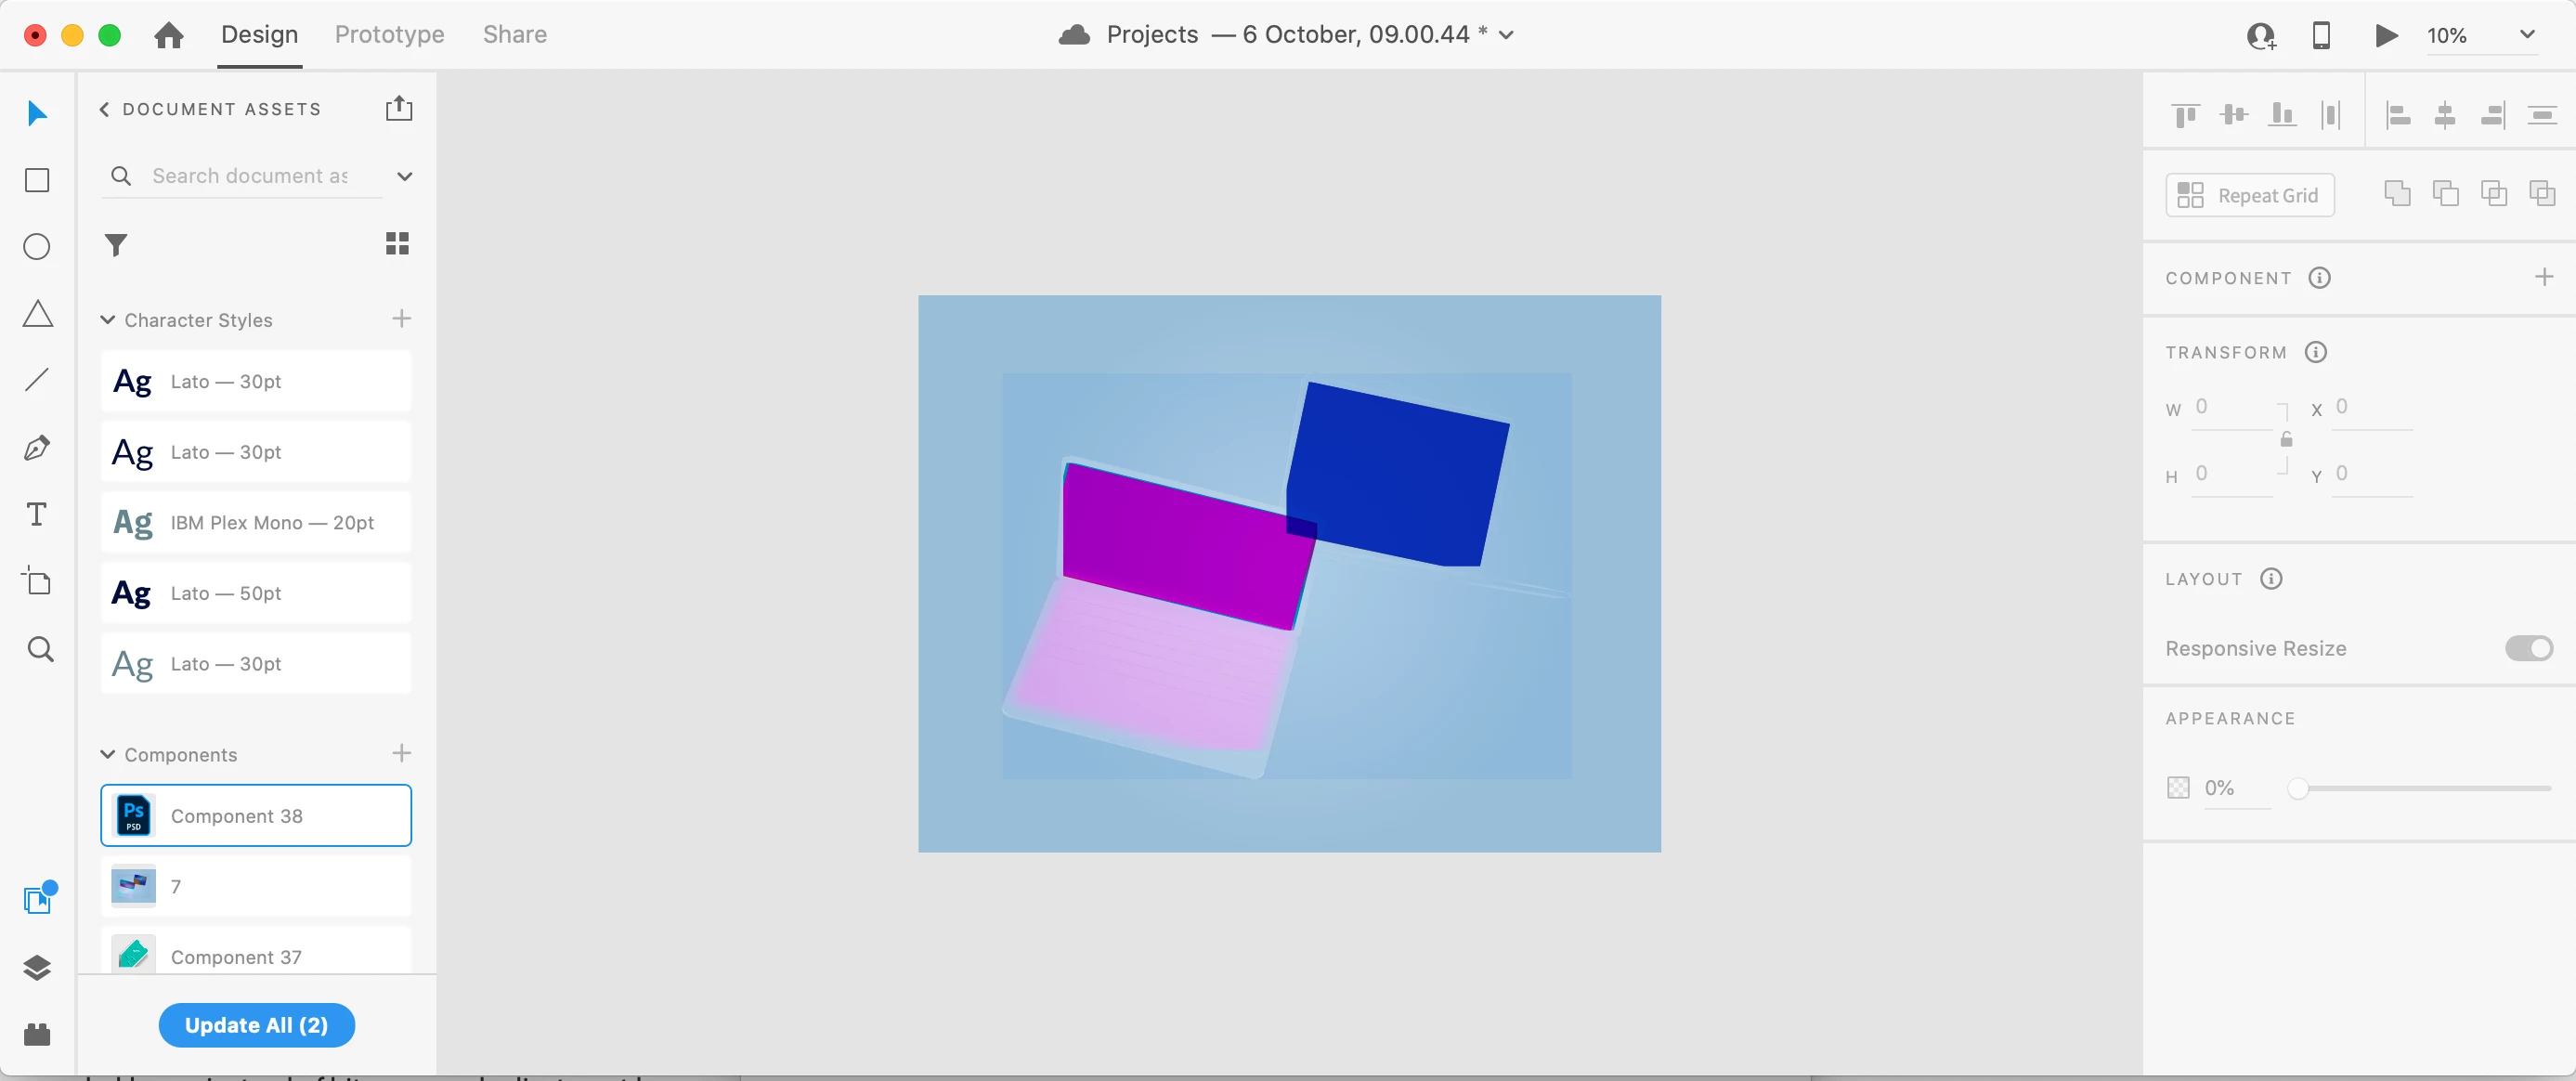Select the Artboard tool
This screenshot has height=1081, width=2576.
[37, 581]
